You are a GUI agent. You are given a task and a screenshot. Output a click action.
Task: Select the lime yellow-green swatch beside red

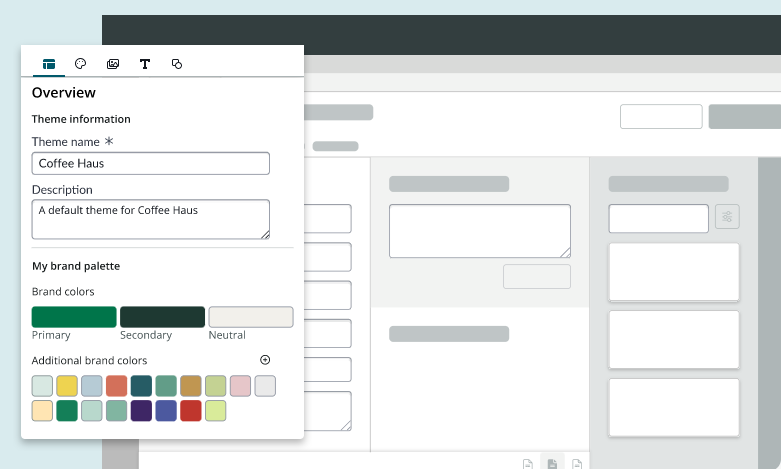click(216, 411)
